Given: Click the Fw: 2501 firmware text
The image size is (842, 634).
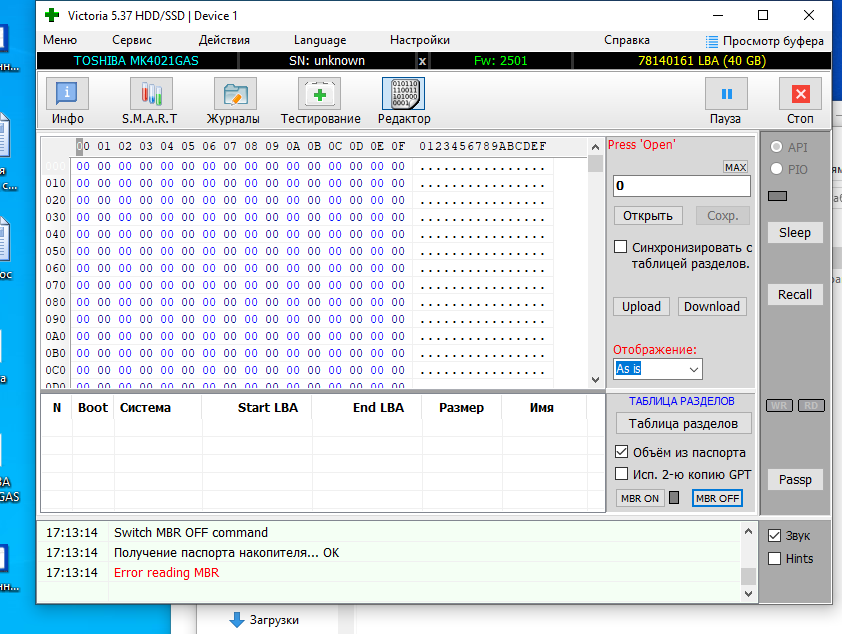Looking at the screenshot, I should coord(500,61).
